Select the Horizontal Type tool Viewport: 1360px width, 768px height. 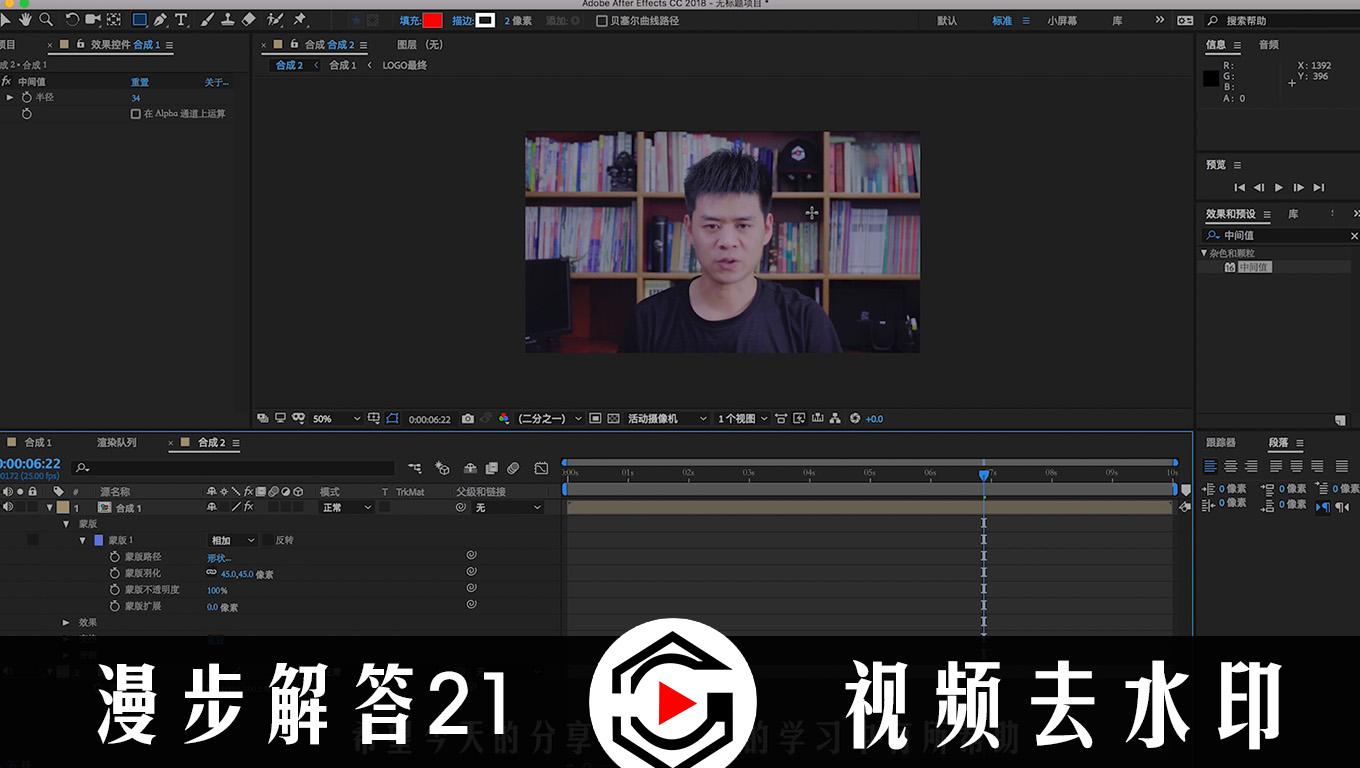pos(181,19)
